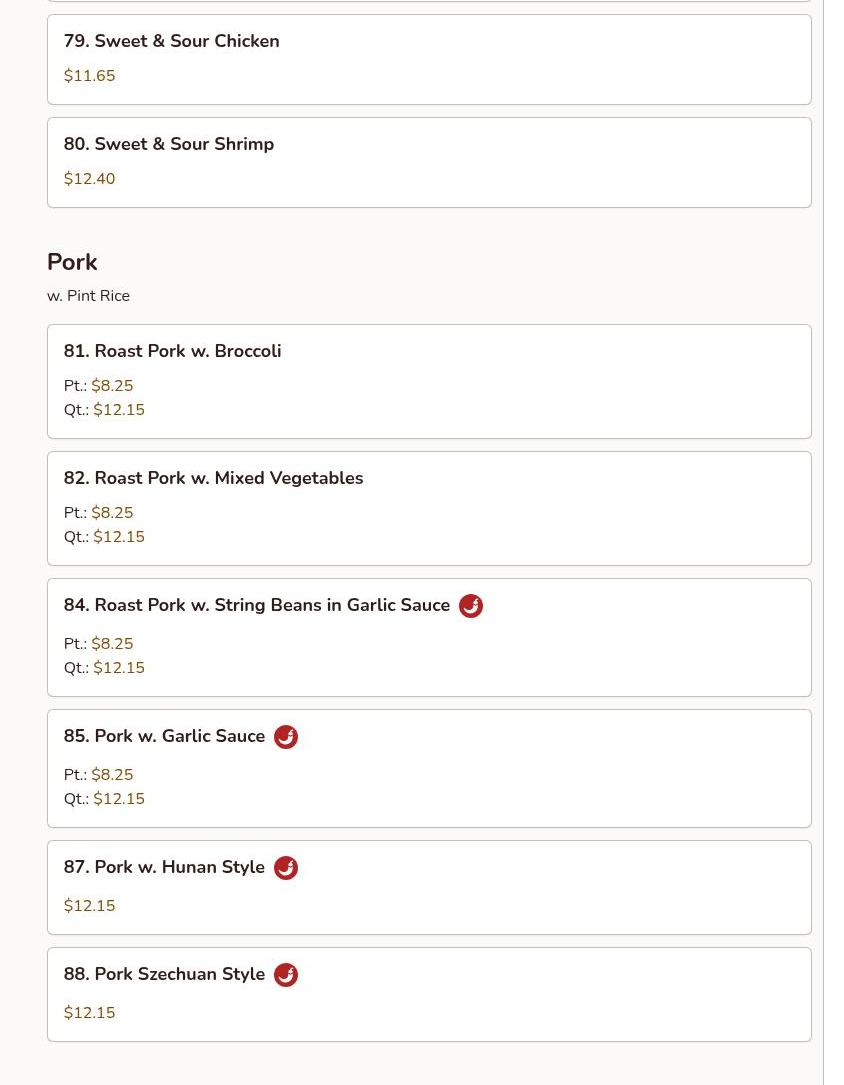Choose 82. Roast Pork w. Mixed Vegetables
This screenshot has width=844, height=1085.
(x=213, y=478)
